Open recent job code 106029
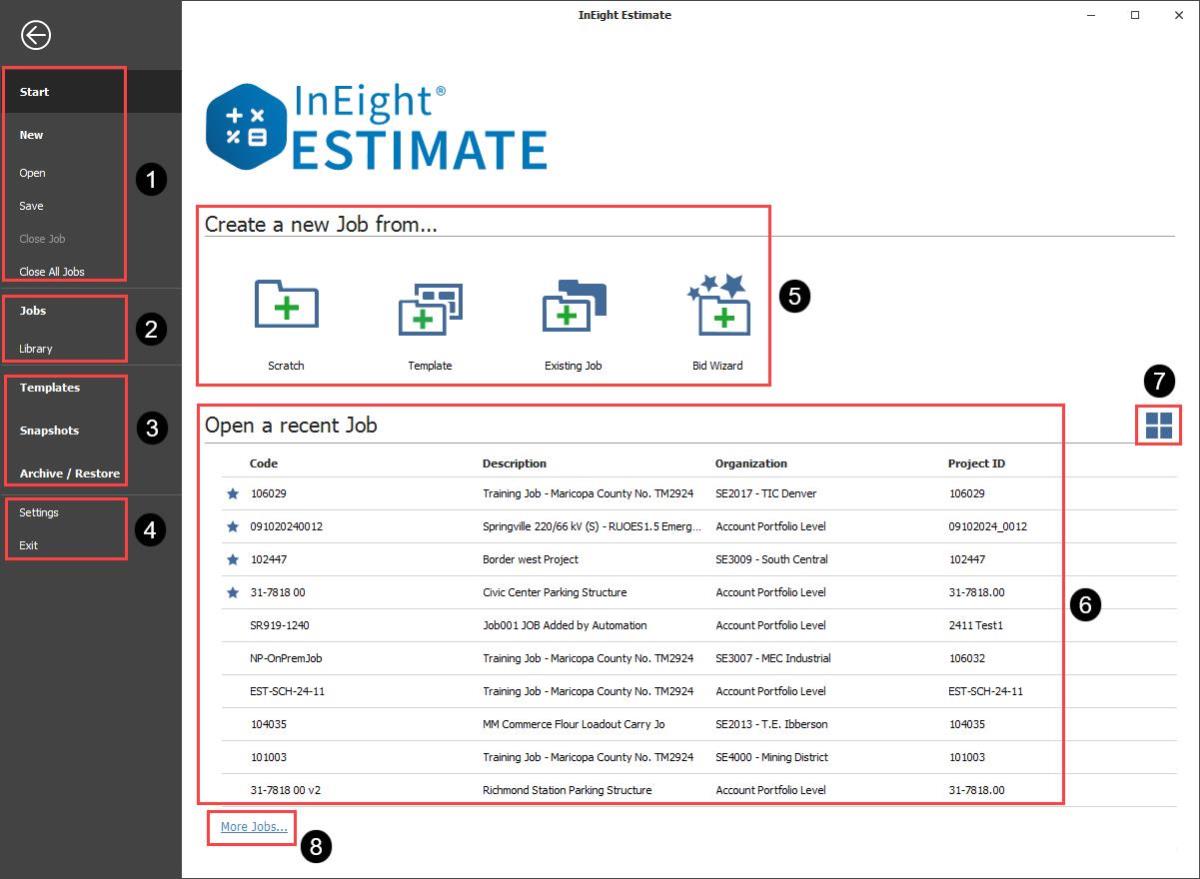1200x879 pixels. coord(268,494)
